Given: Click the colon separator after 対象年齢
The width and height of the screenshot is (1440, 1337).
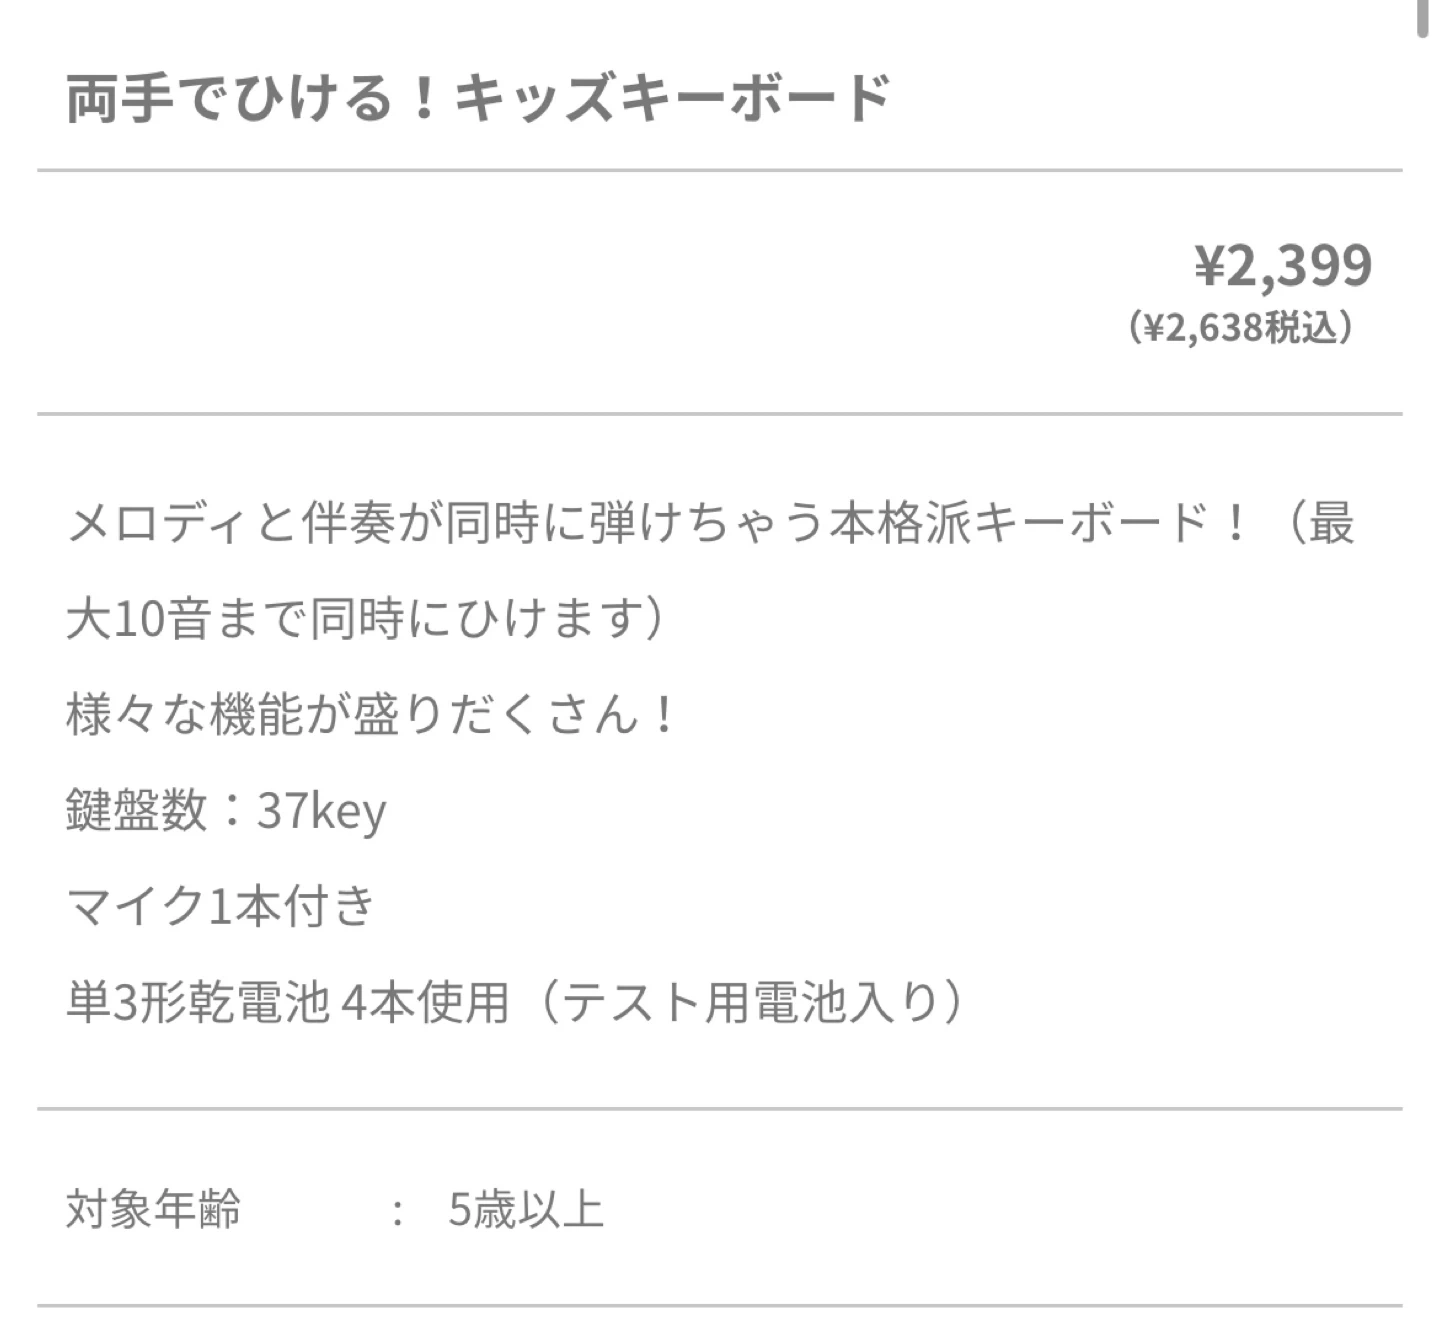Looking at the screenshot, I should coord(397,1211).
